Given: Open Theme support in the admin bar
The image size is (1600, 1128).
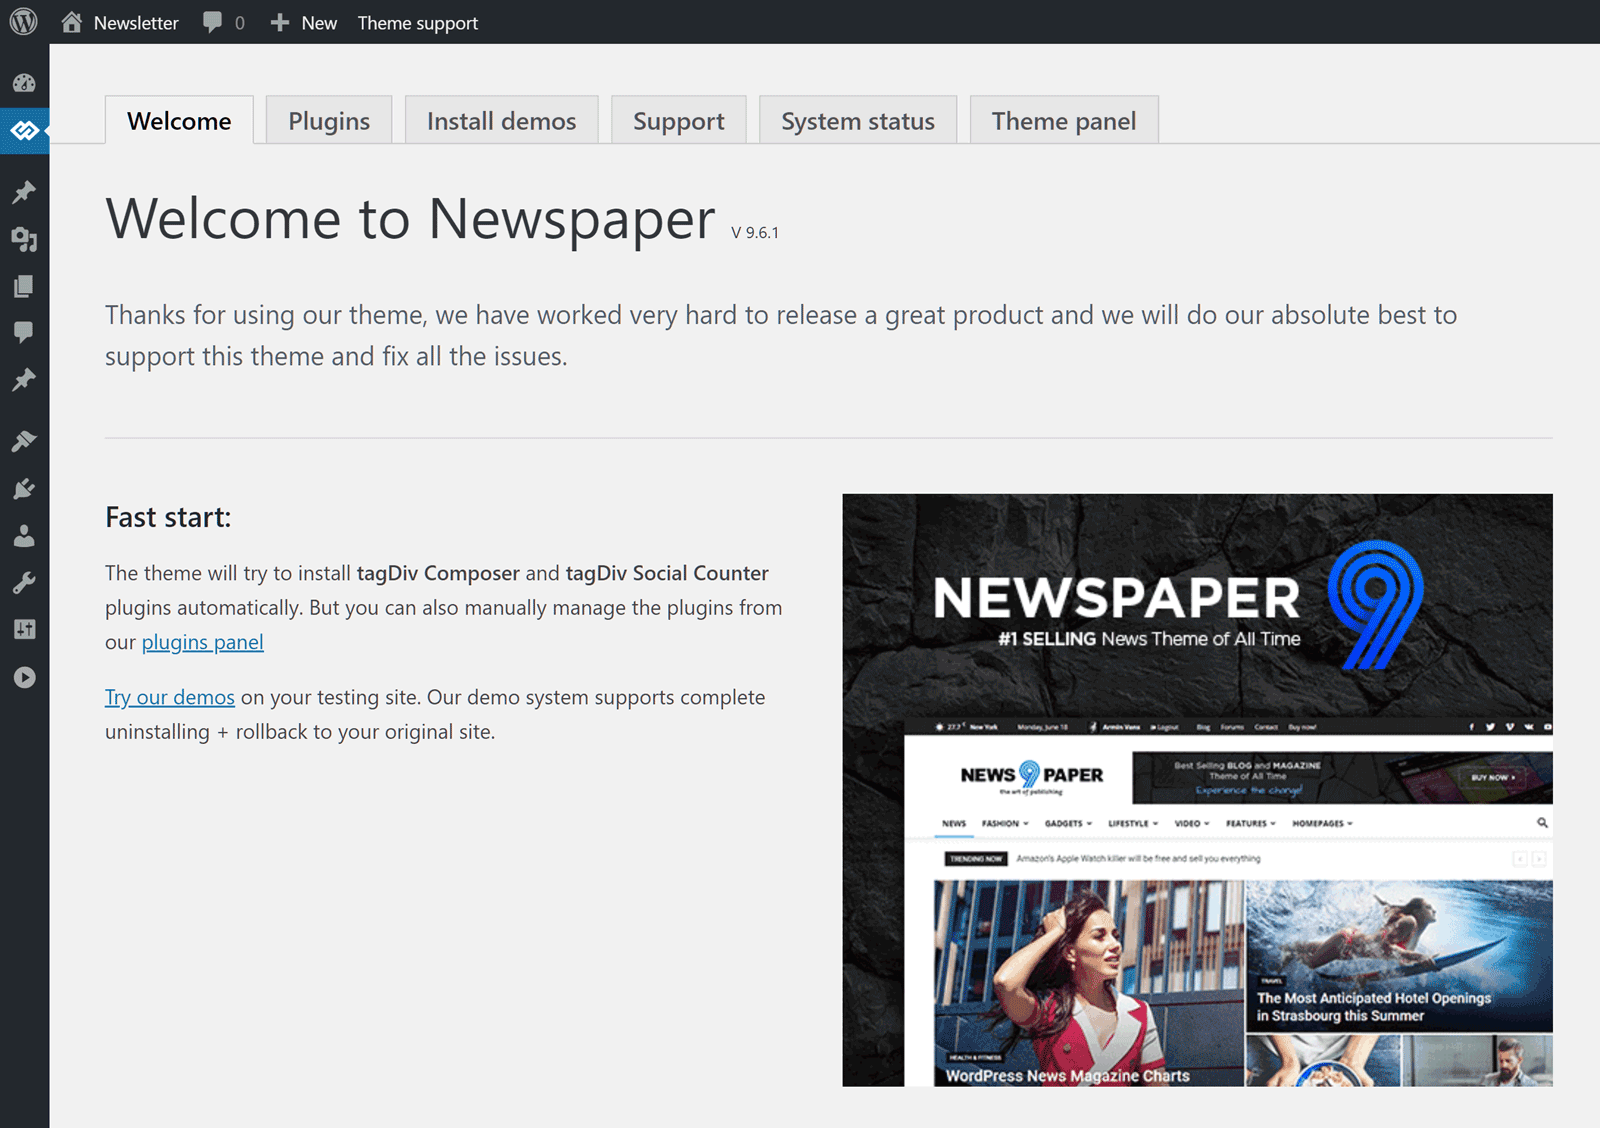Looking at the screenshot, I should [x=418, y=23].
